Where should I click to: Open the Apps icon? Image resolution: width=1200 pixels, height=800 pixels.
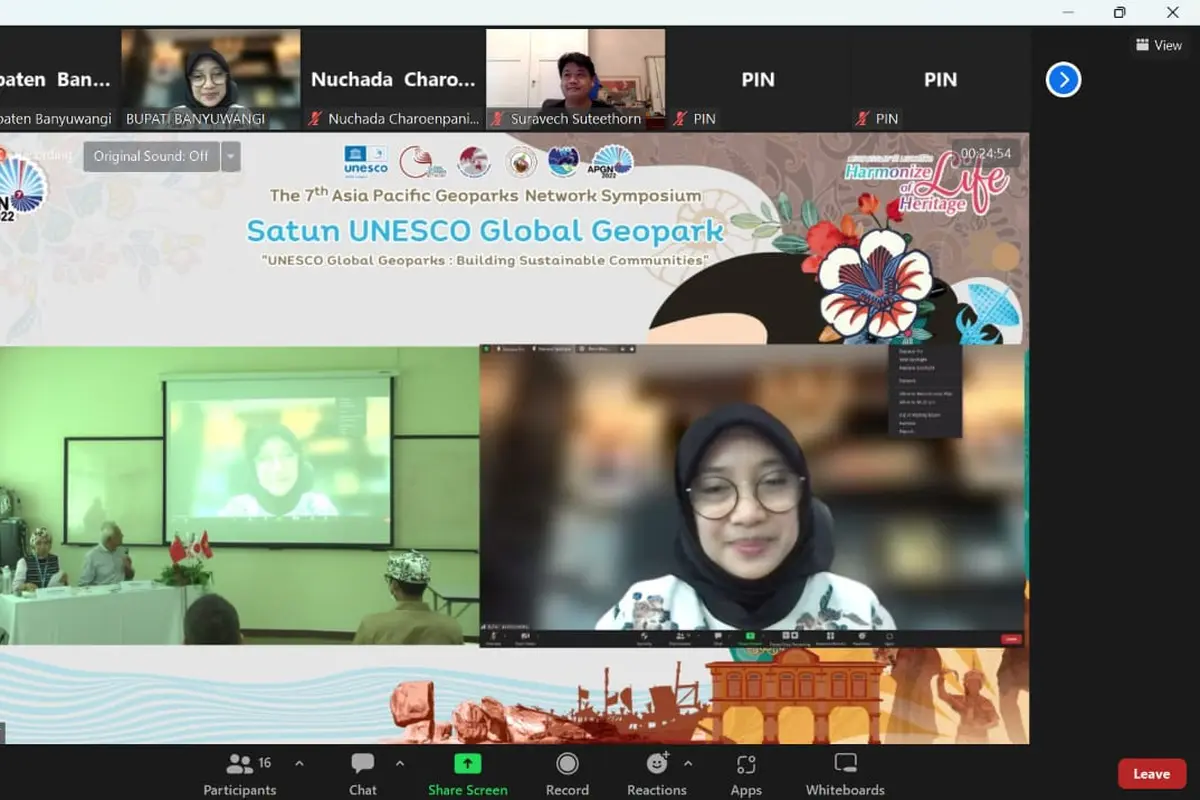tap(746, 765)
